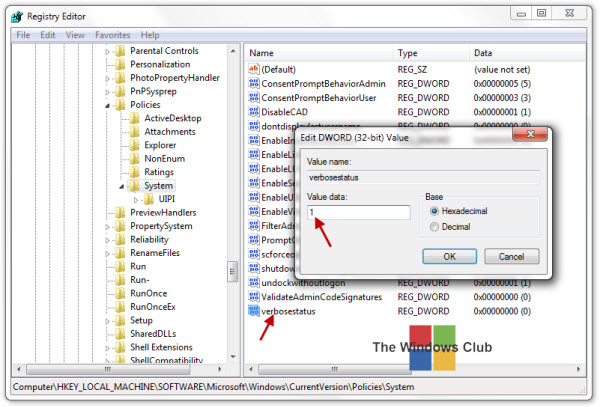Click the Registry Editor title bar icon
This screenshot has width=600, height=407.
click(17, 16)
